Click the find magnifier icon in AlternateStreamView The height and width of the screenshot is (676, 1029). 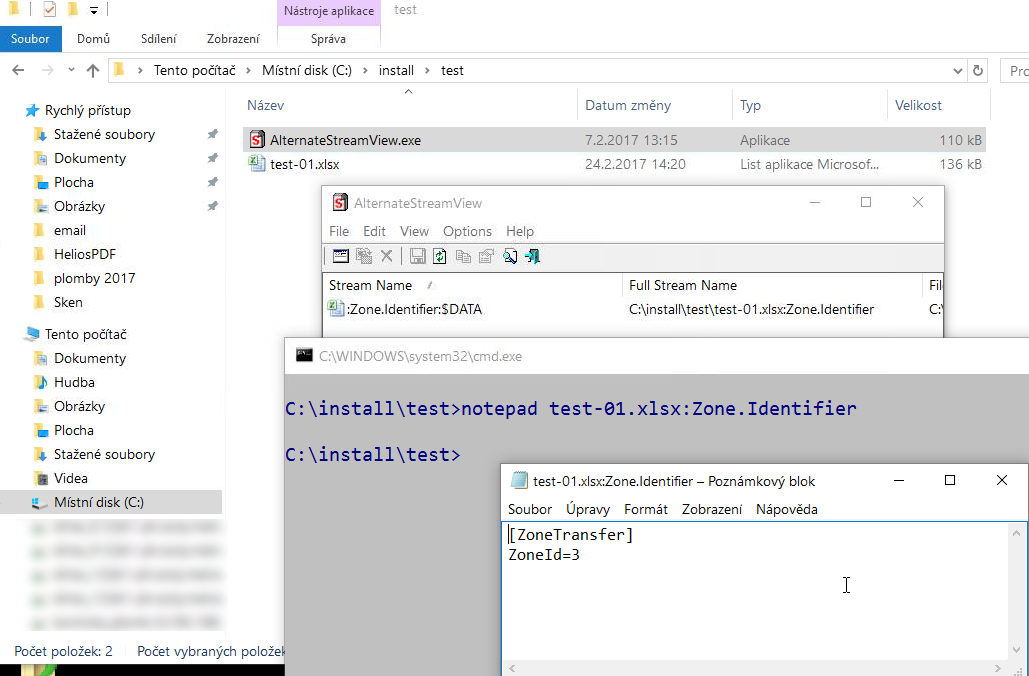pyautogui.click(x=510, y=256)
